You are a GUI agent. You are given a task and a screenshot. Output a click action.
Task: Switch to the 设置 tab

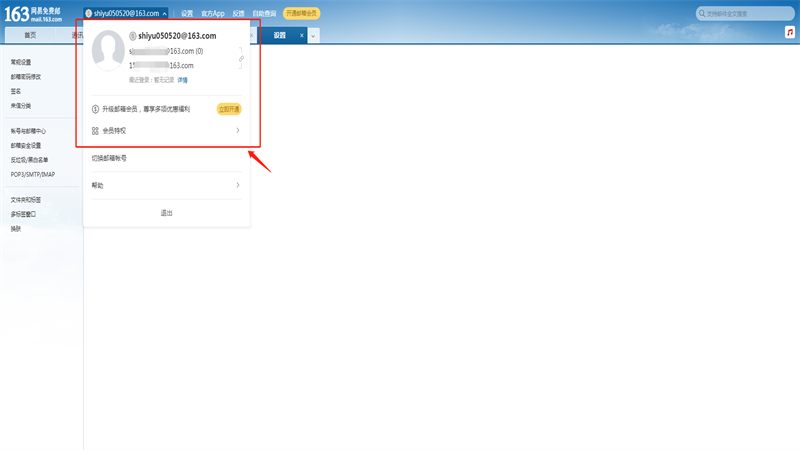coord(280,35)
